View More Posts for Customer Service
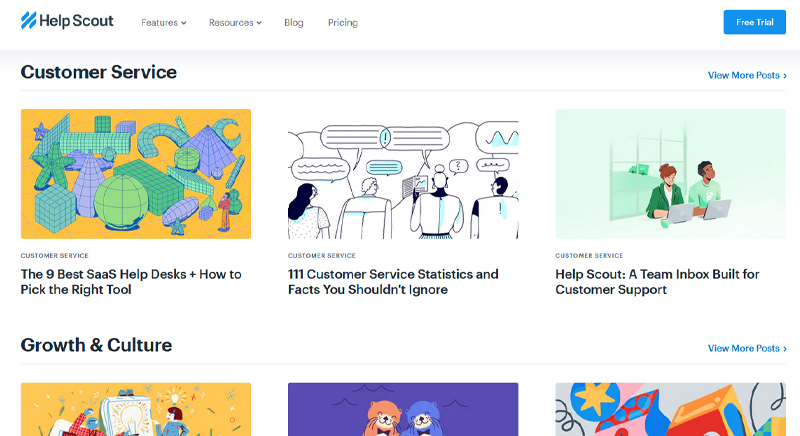800x436 pixels. click(x=747, y=75)
